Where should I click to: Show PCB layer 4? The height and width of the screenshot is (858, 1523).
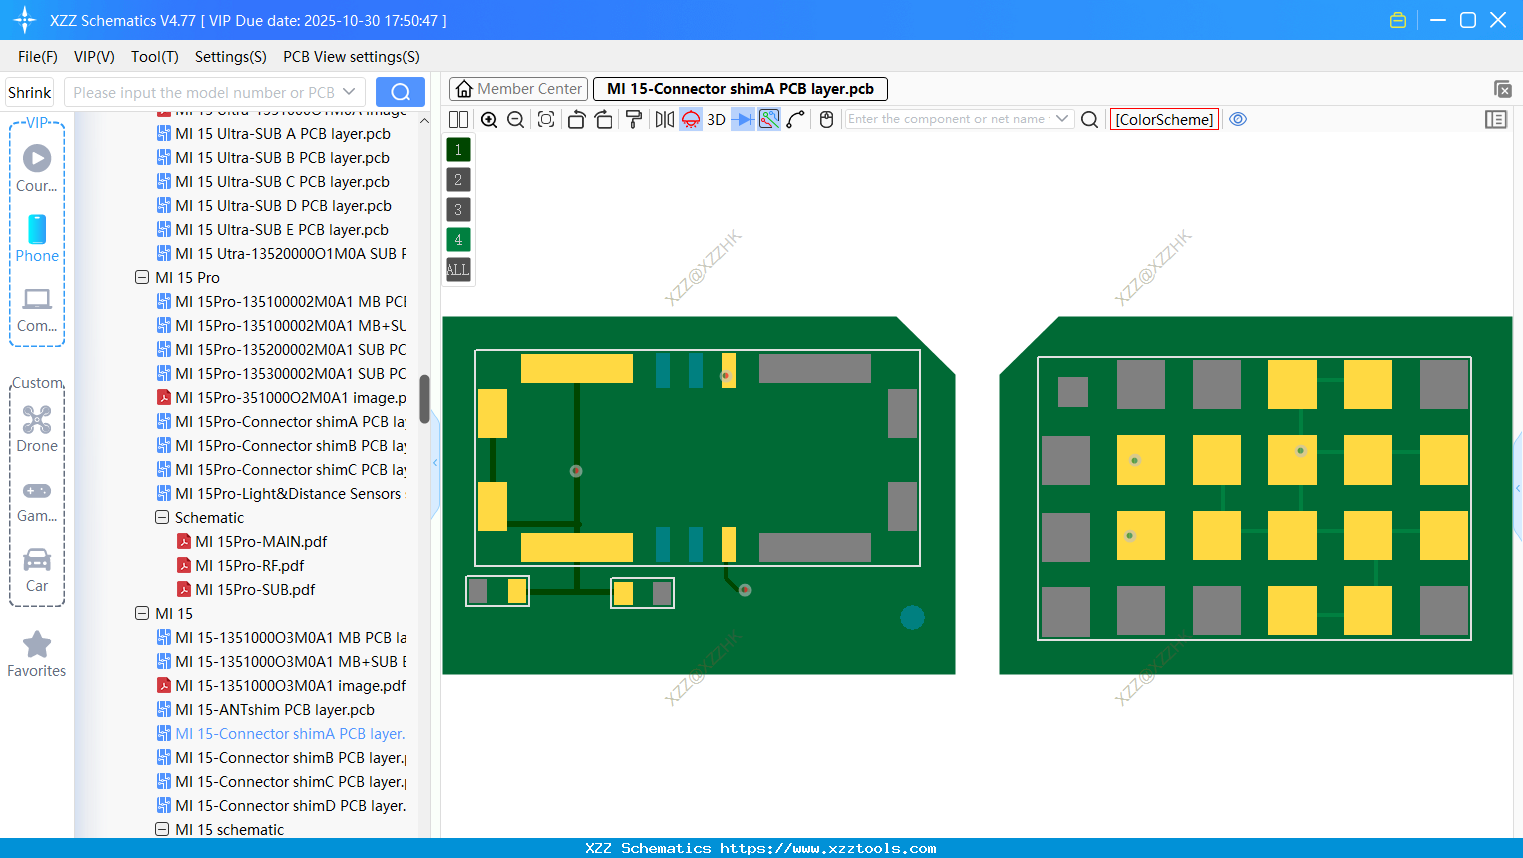[458, 240]
